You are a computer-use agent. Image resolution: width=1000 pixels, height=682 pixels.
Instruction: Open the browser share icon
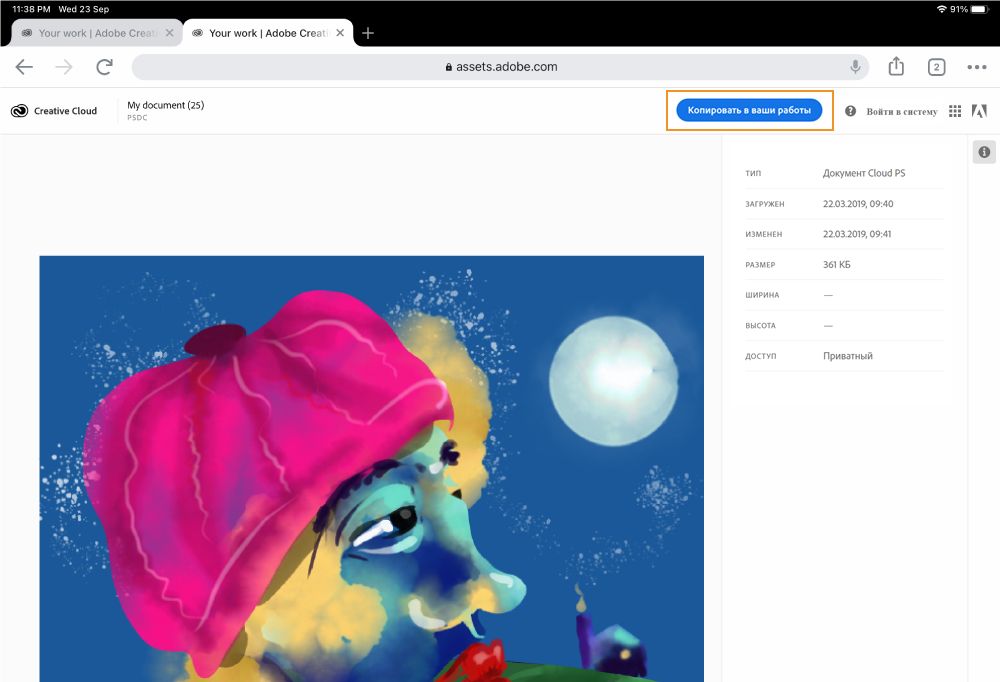click(895, 66)
